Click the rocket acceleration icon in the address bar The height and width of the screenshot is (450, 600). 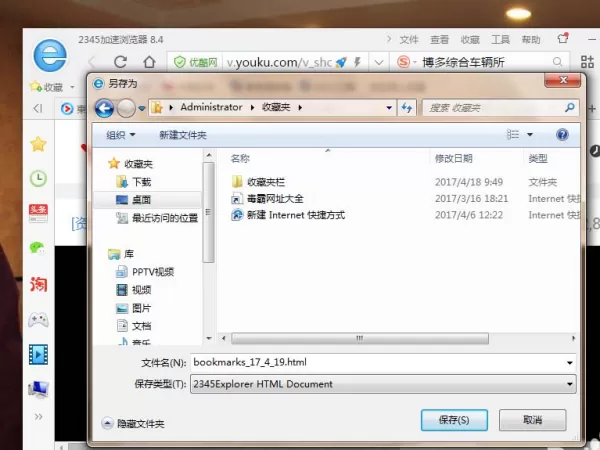[x=341, y=62]
